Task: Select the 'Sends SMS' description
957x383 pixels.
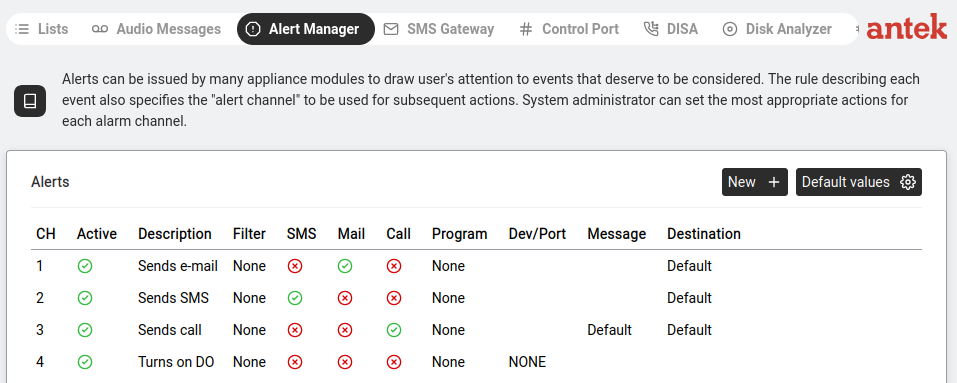Action: coord(173,298)
